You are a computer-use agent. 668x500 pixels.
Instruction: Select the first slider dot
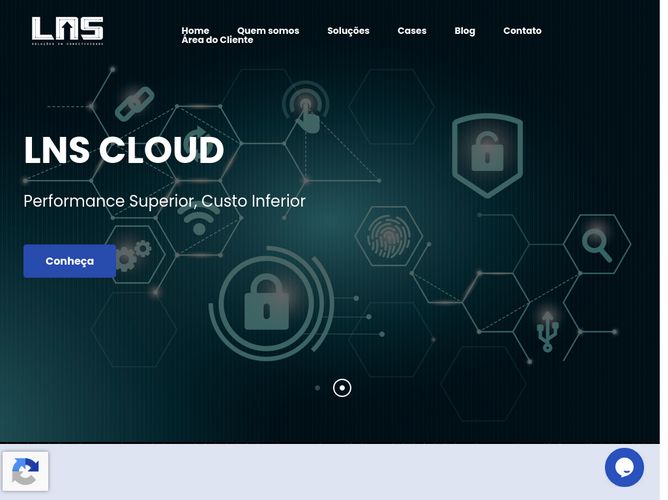[317, 388]
